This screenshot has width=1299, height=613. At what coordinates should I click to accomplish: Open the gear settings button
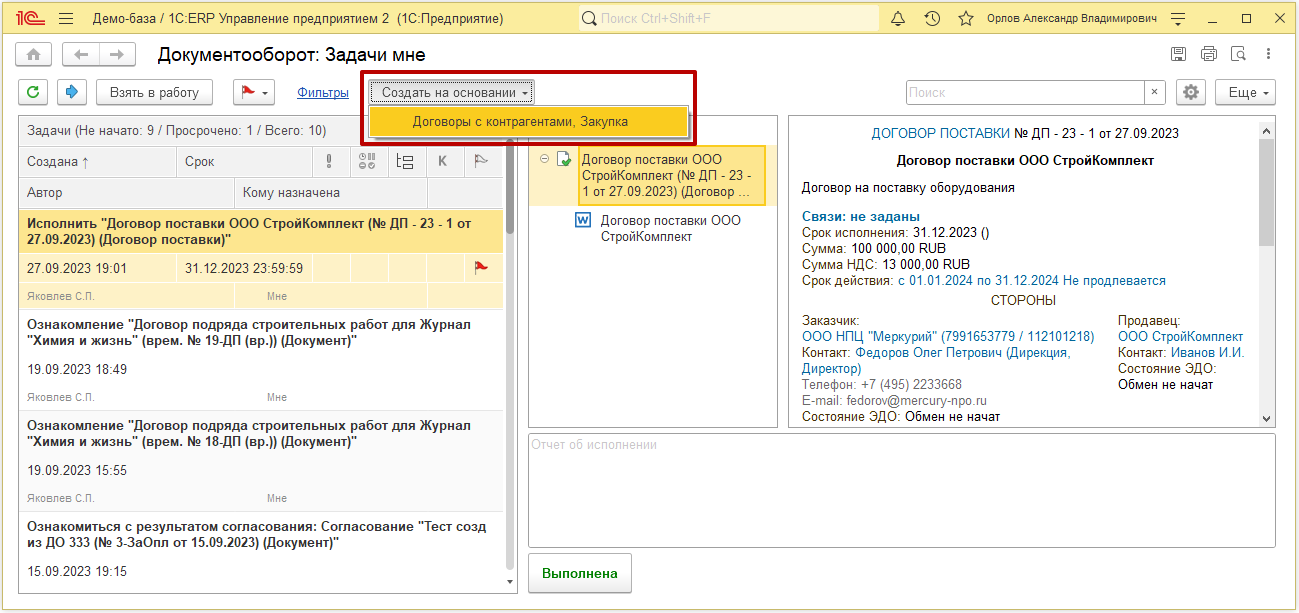(1190, 92)
